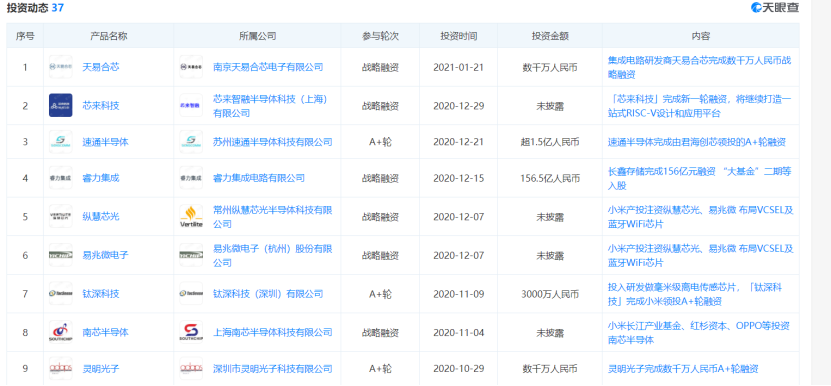Open 睿力集成 product link
Image resolution: width=831 pixels, height=386 pixels.
point(101,178)
